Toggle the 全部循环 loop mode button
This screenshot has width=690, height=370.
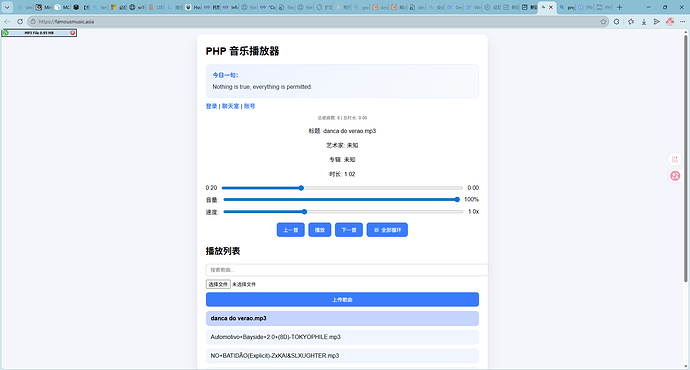[387, 230]
